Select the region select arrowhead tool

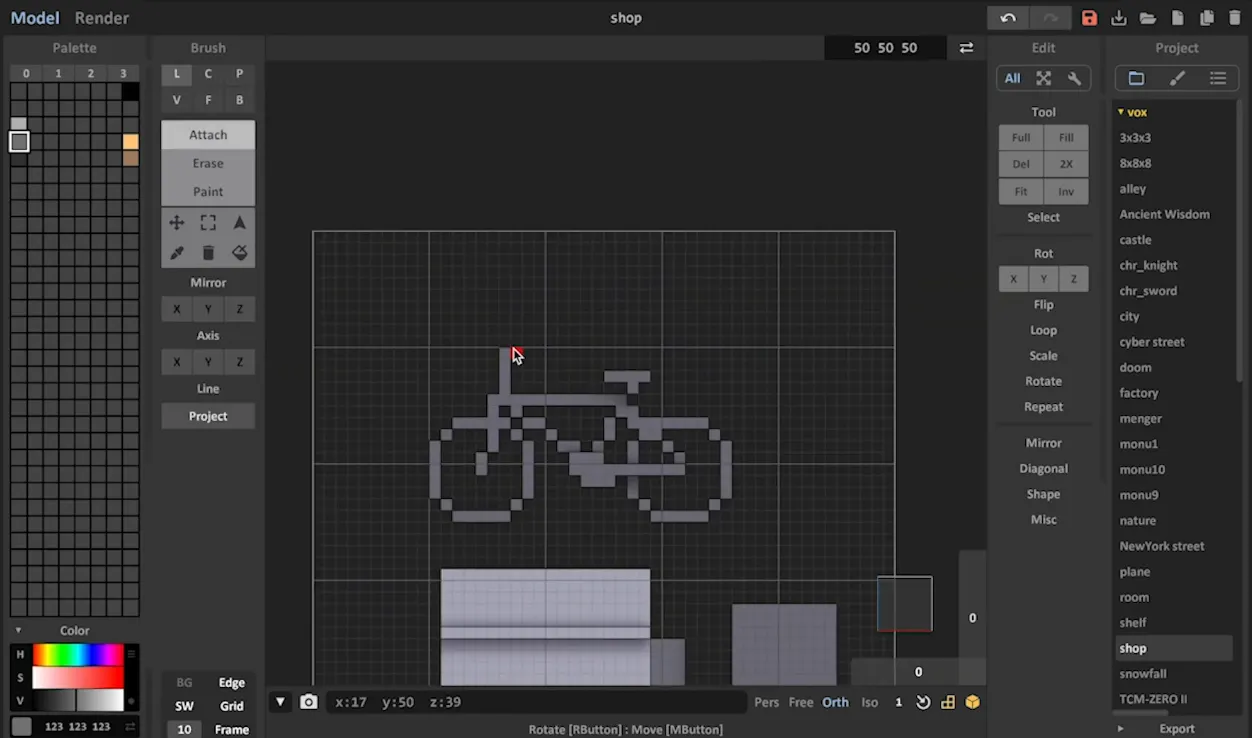click(x=240, y=223)
